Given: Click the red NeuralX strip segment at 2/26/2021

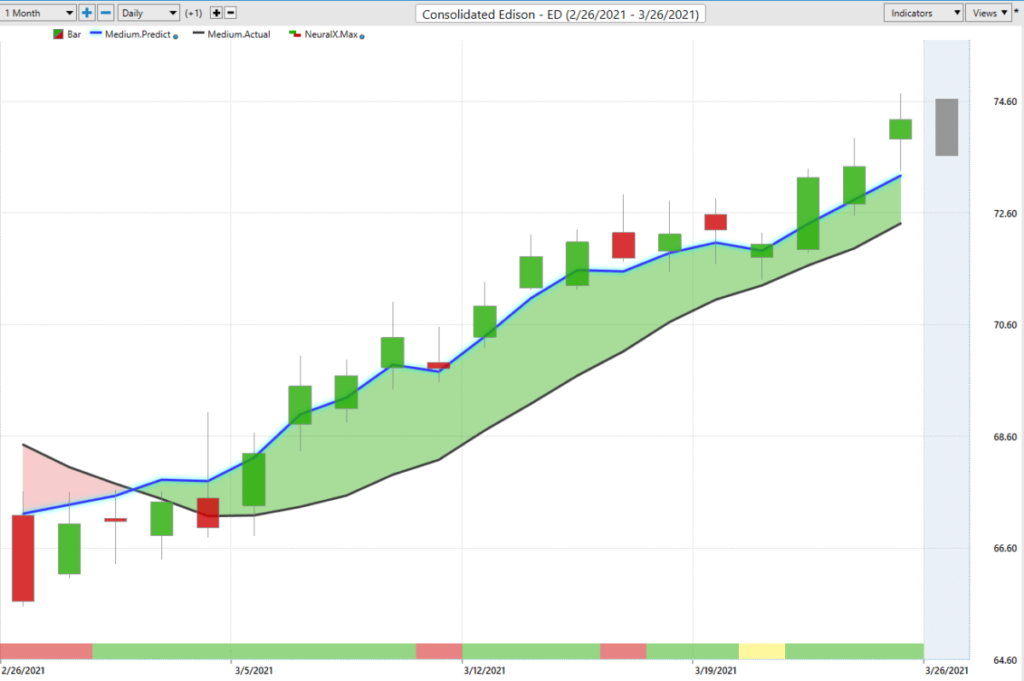Looking at the screenshot, I should tap(46, 651).
